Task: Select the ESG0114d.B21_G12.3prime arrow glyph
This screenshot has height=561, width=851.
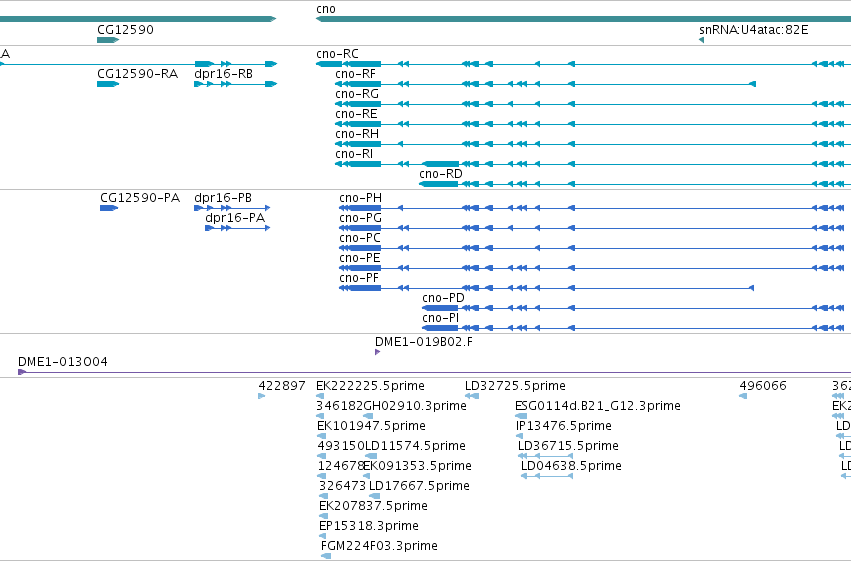Action: [x=521, y=417]
